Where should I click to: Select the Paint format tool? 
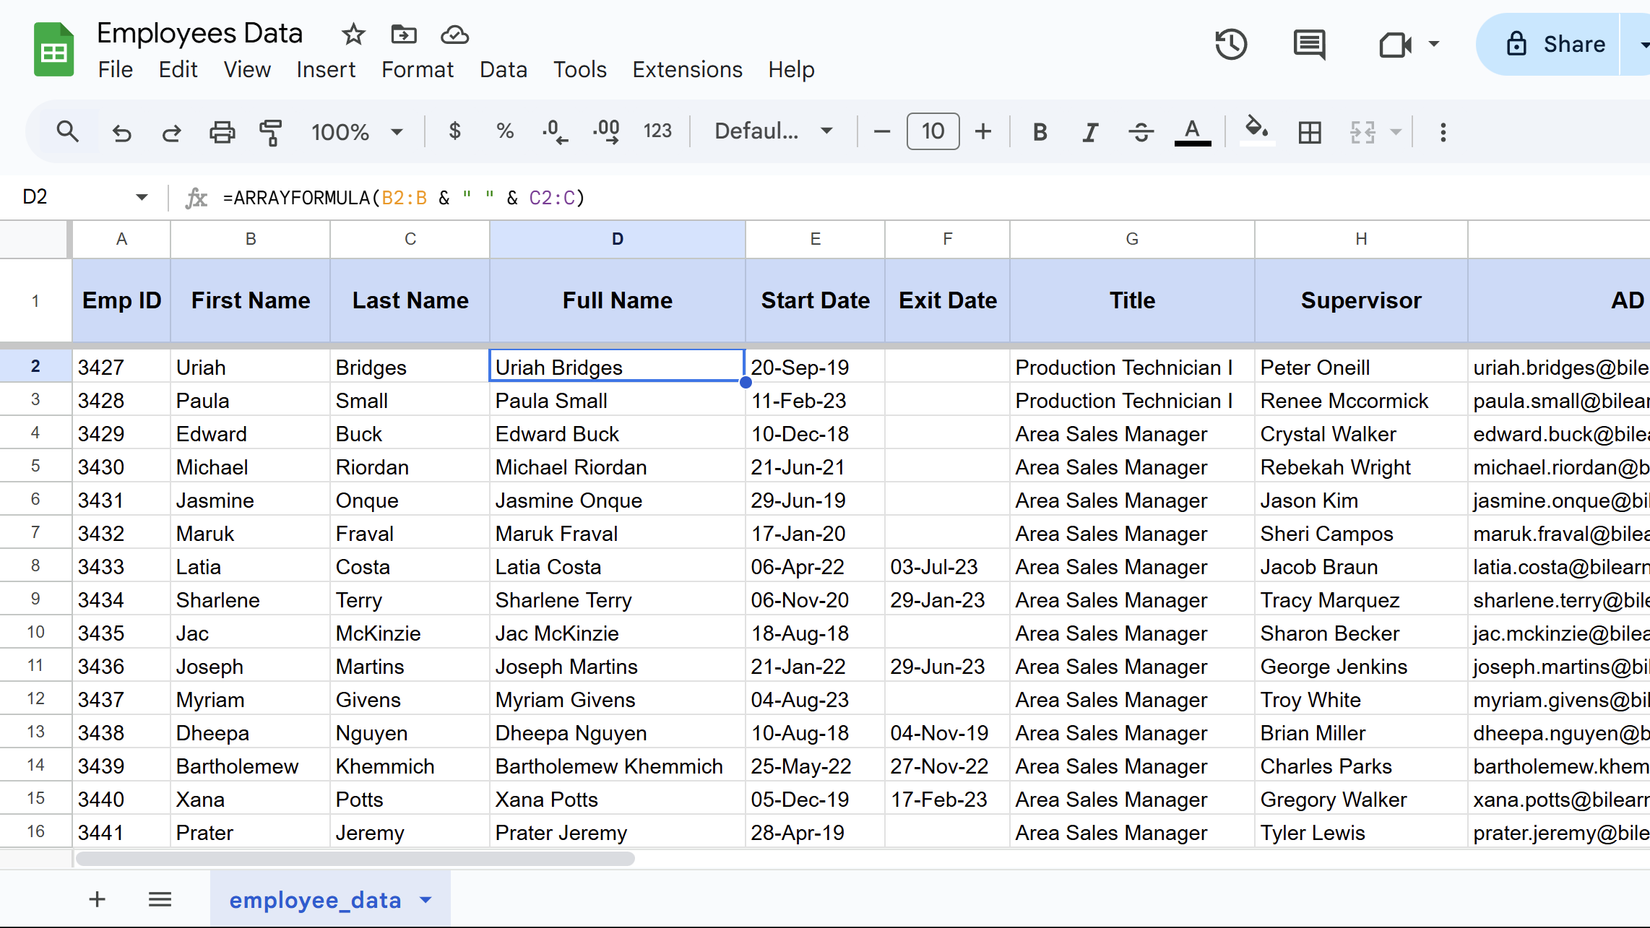(271, 131)
